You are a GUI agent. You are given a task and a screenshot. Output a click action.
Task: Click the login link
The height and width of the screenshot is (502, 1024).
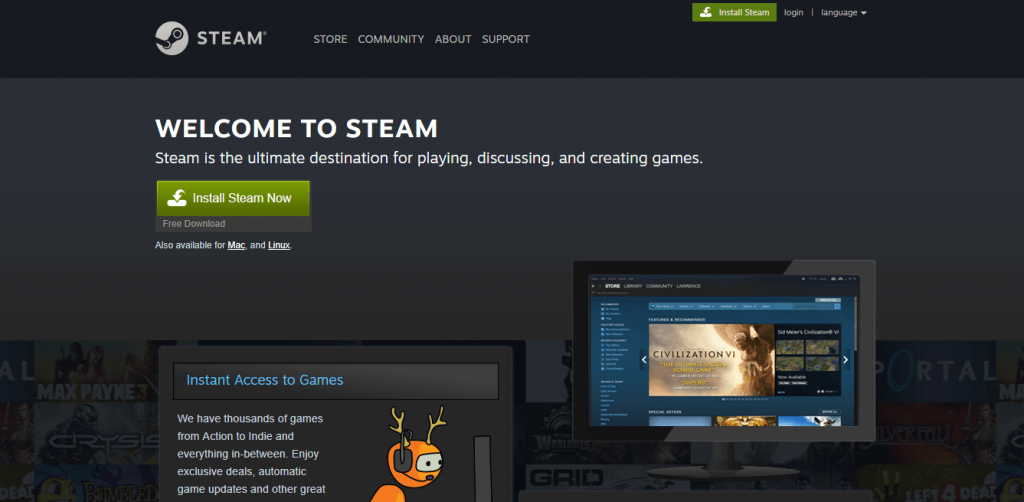794,13
